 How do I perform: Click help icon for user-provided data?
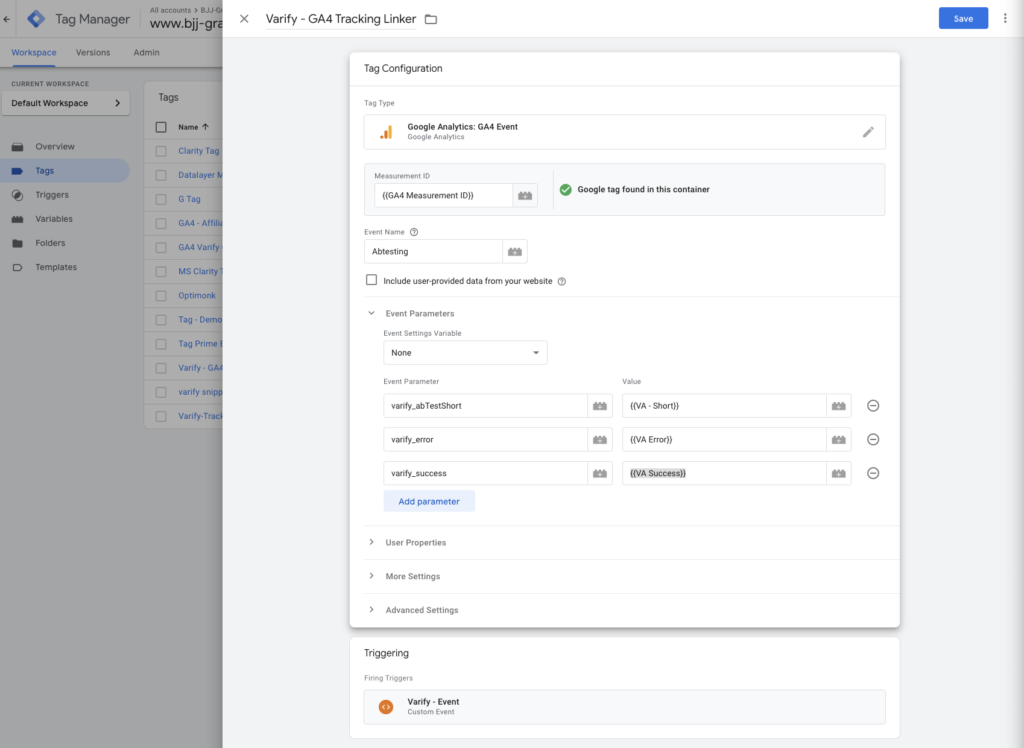(562, 282)
